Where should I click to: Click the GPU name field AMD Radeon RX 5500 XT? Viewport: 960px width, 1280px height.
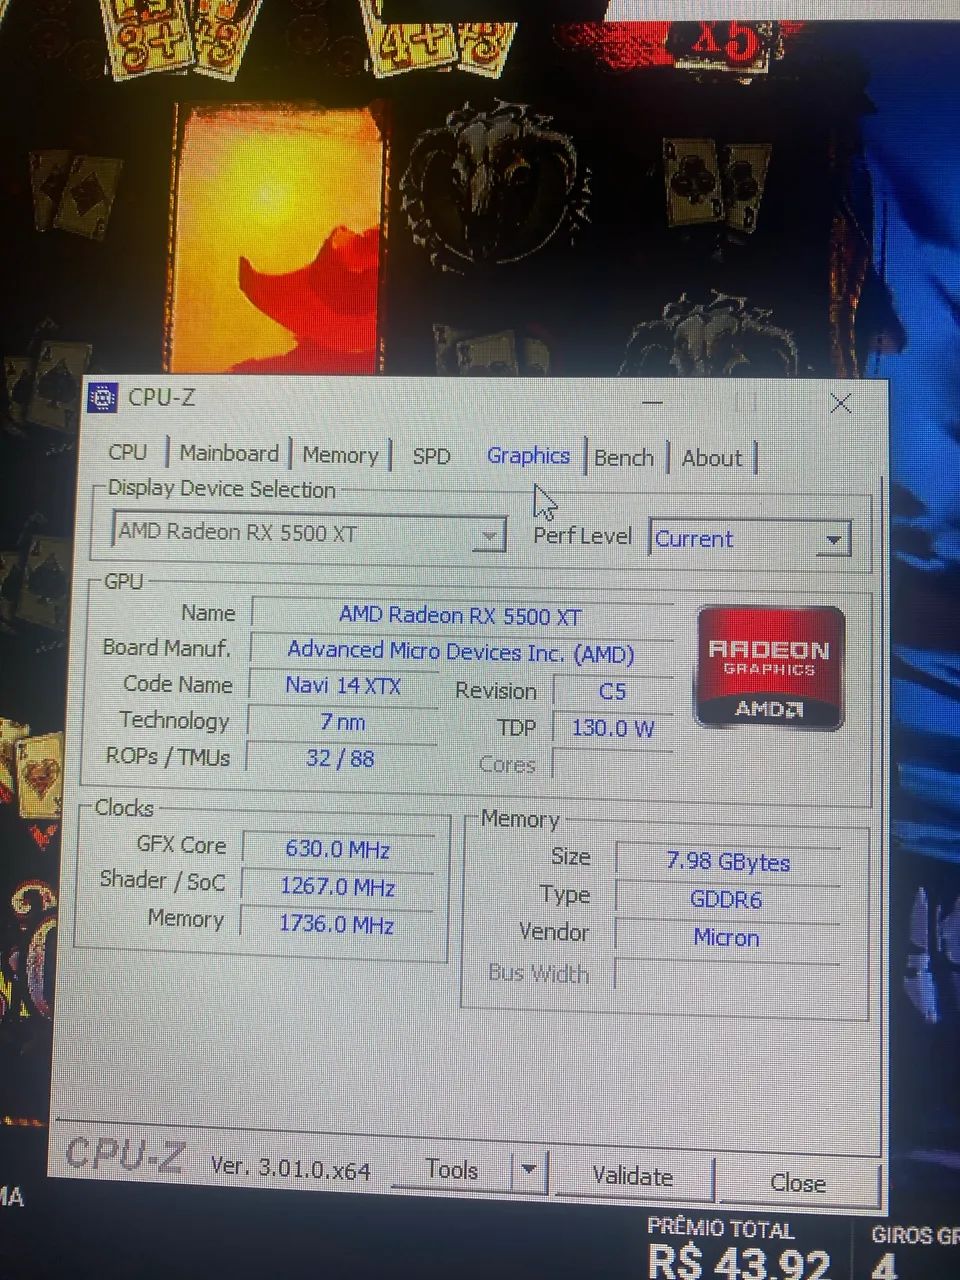pyautogui.click(x=461, y=616)
